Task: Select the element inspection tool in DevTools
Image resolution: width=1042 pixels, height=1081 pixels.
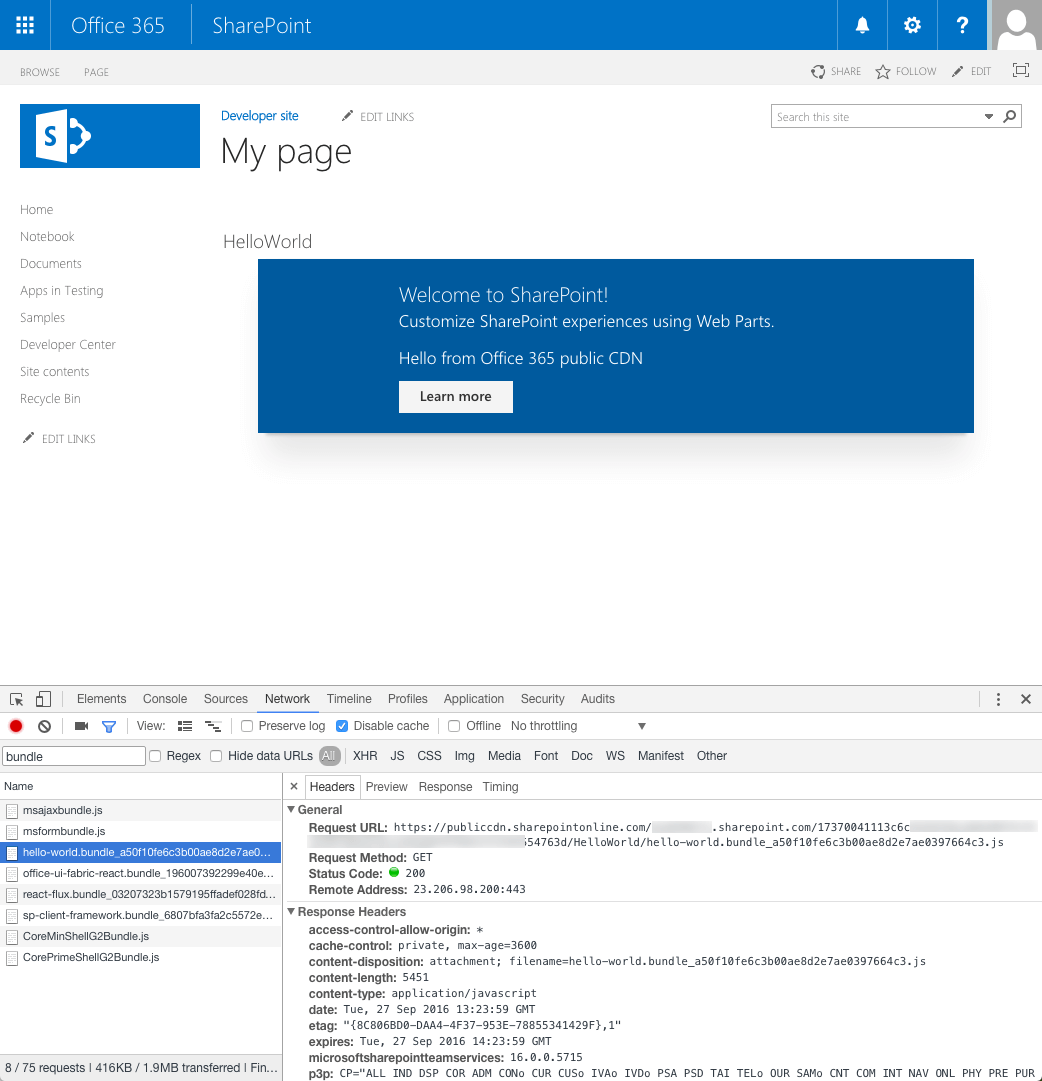Action: click(15, 698)
